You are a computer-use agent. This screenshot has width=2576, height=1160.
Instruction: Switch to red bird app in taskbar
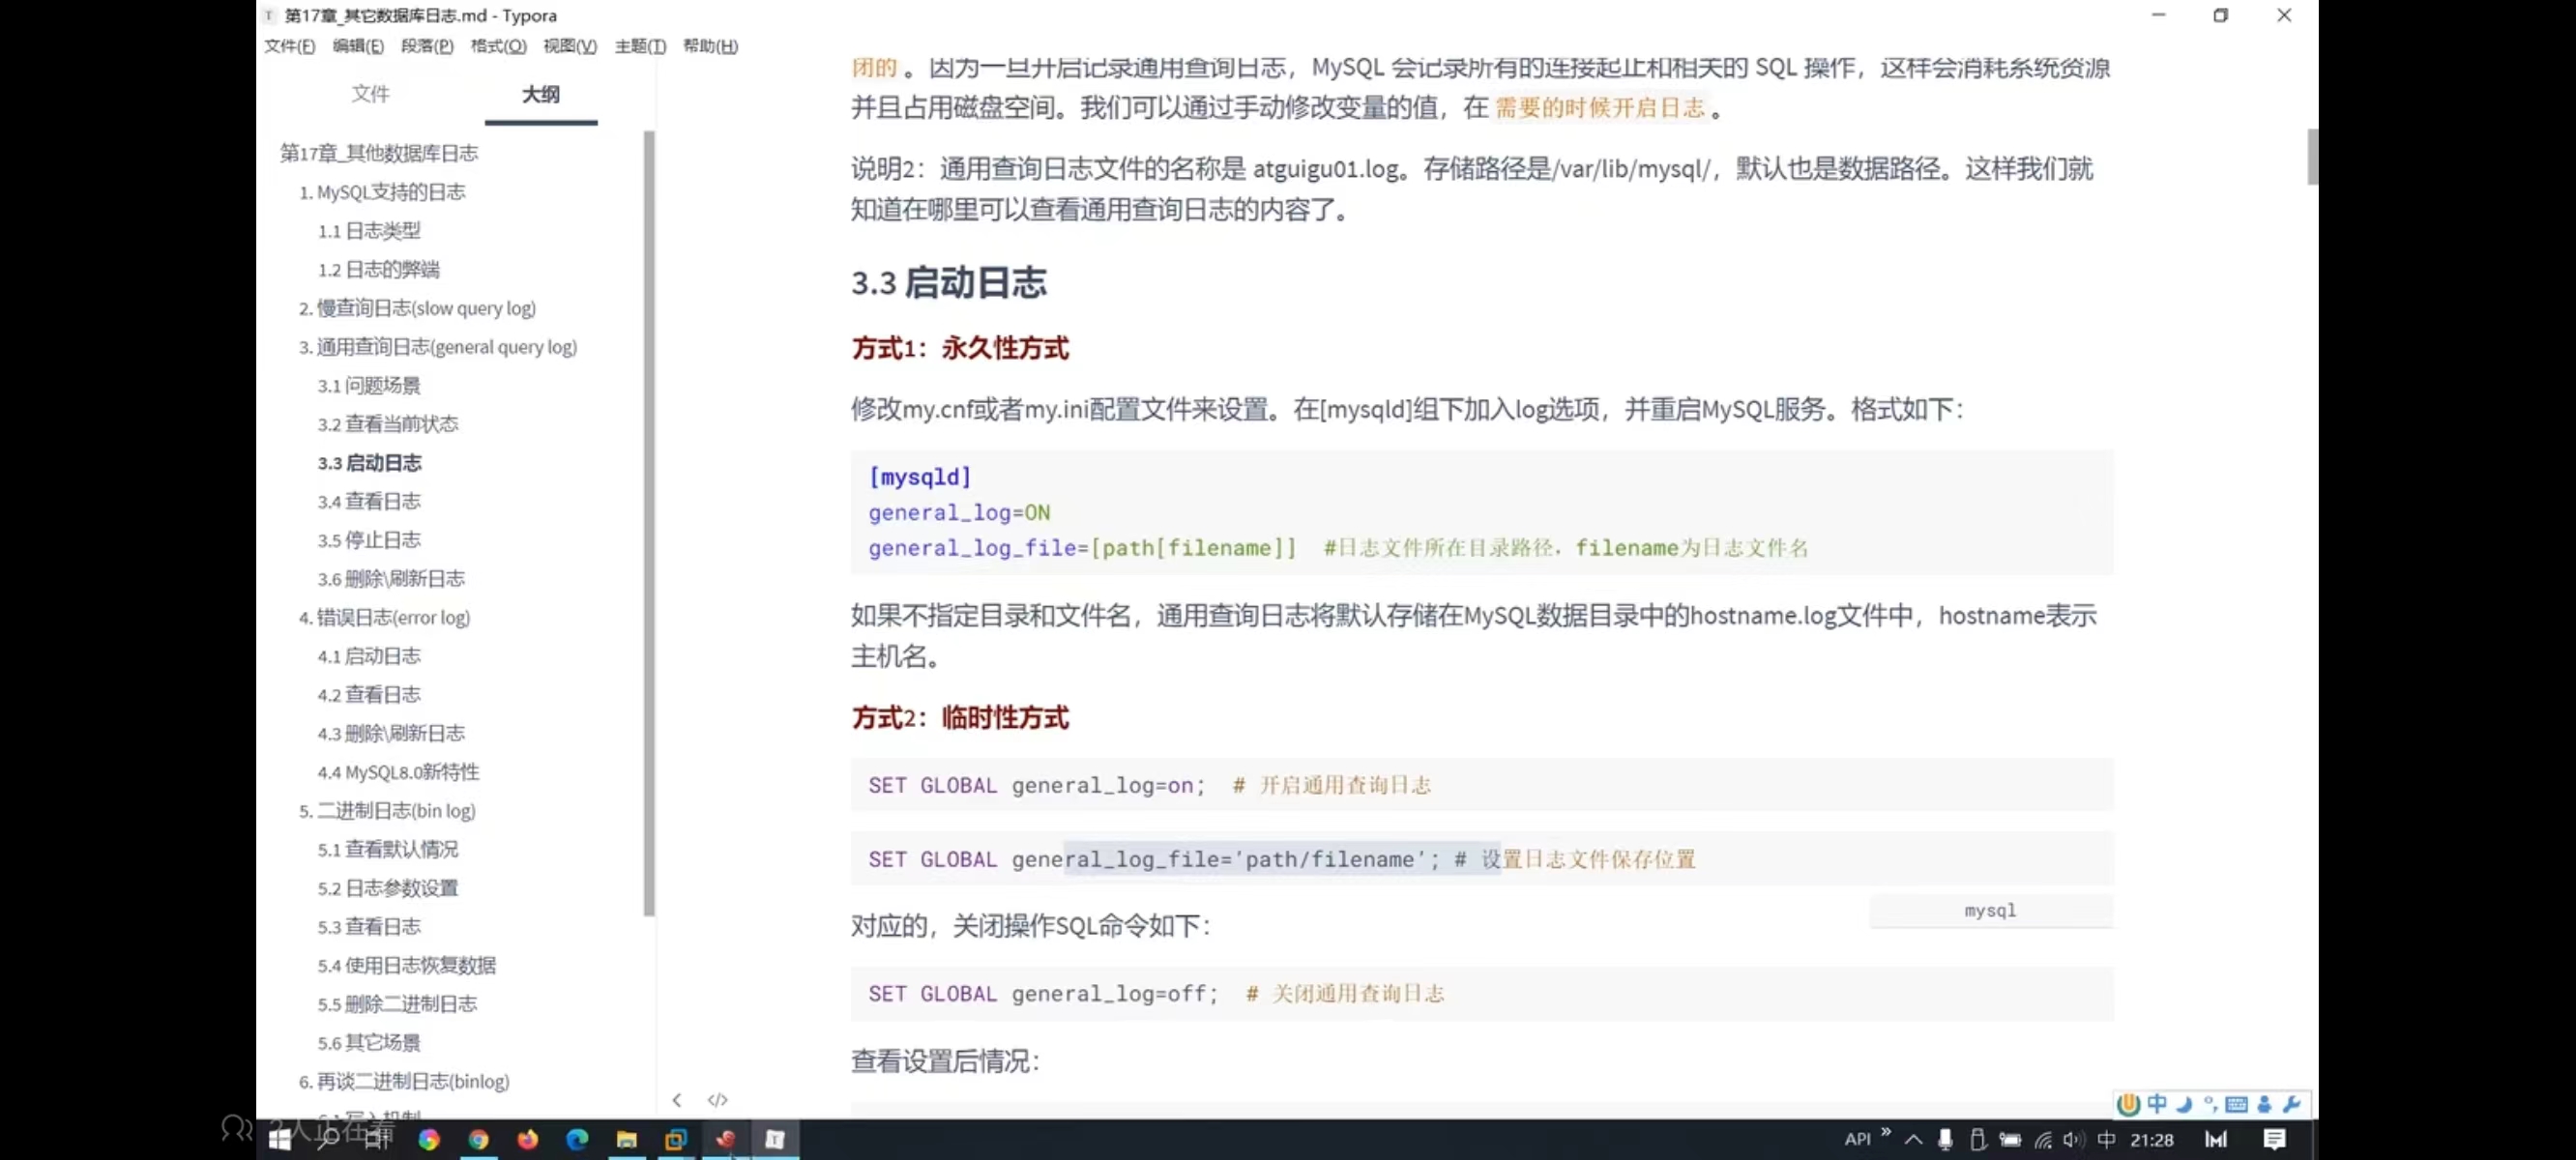tap(726, 1139)
